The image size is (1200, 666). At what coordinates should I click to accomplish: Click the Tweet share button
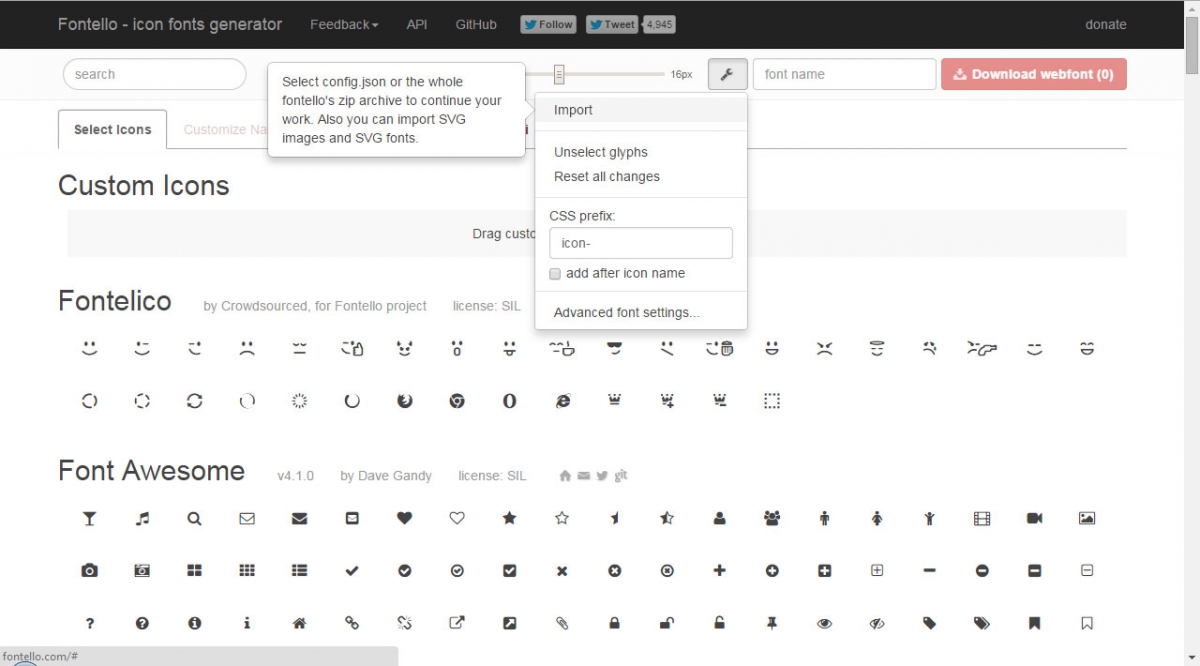(612, 24)
